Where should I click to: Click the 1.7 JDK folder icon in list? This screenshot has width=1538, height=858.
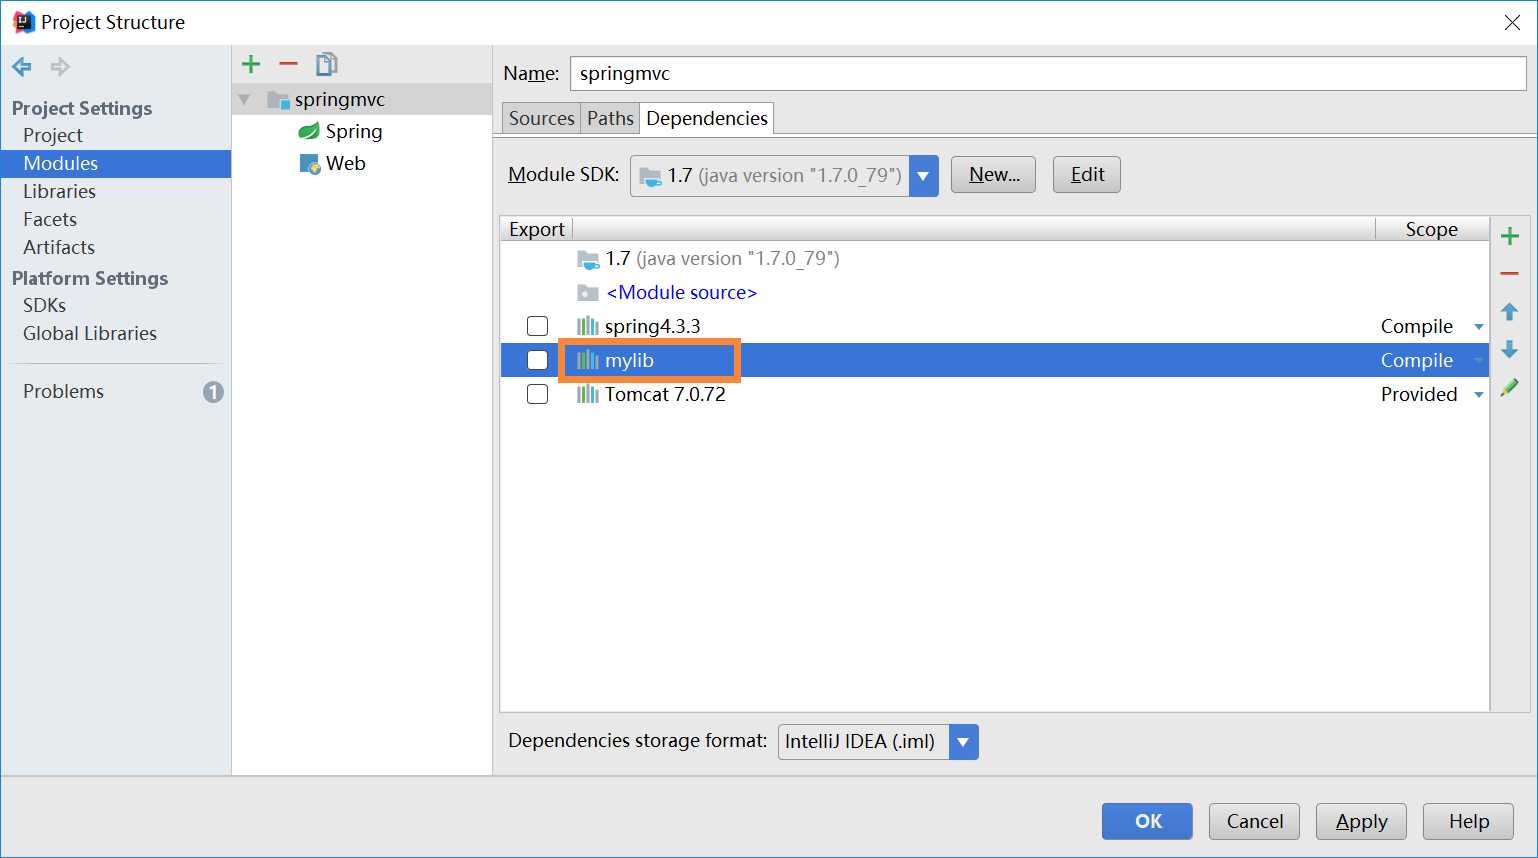pos(588,259)
